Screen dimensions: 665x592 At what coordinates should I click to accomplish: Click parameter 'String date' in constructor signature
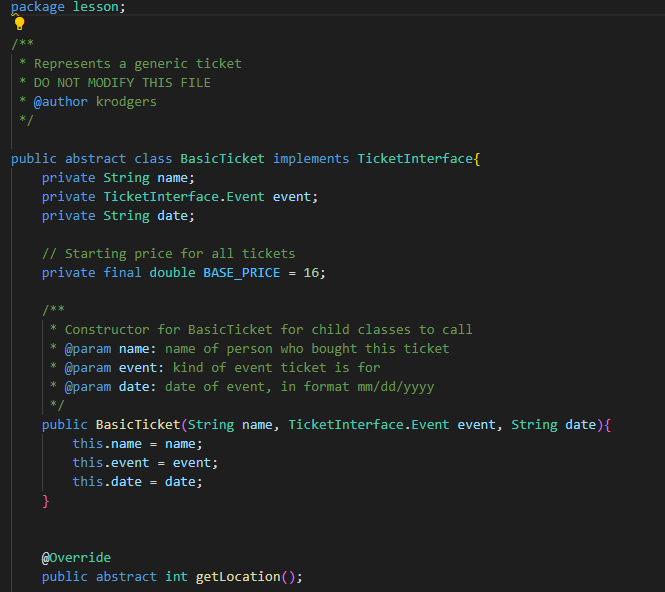[x=553, y=424]
